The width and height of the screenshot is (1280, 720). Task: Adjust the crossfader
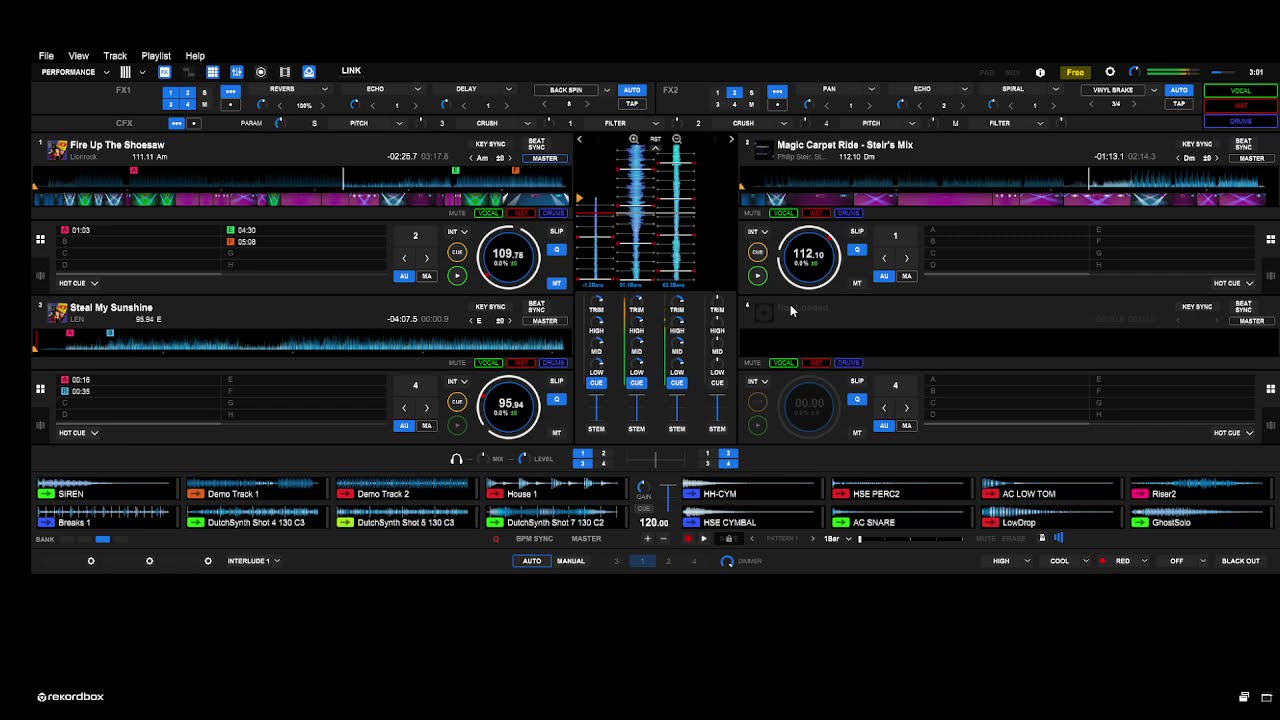[656, 459]
